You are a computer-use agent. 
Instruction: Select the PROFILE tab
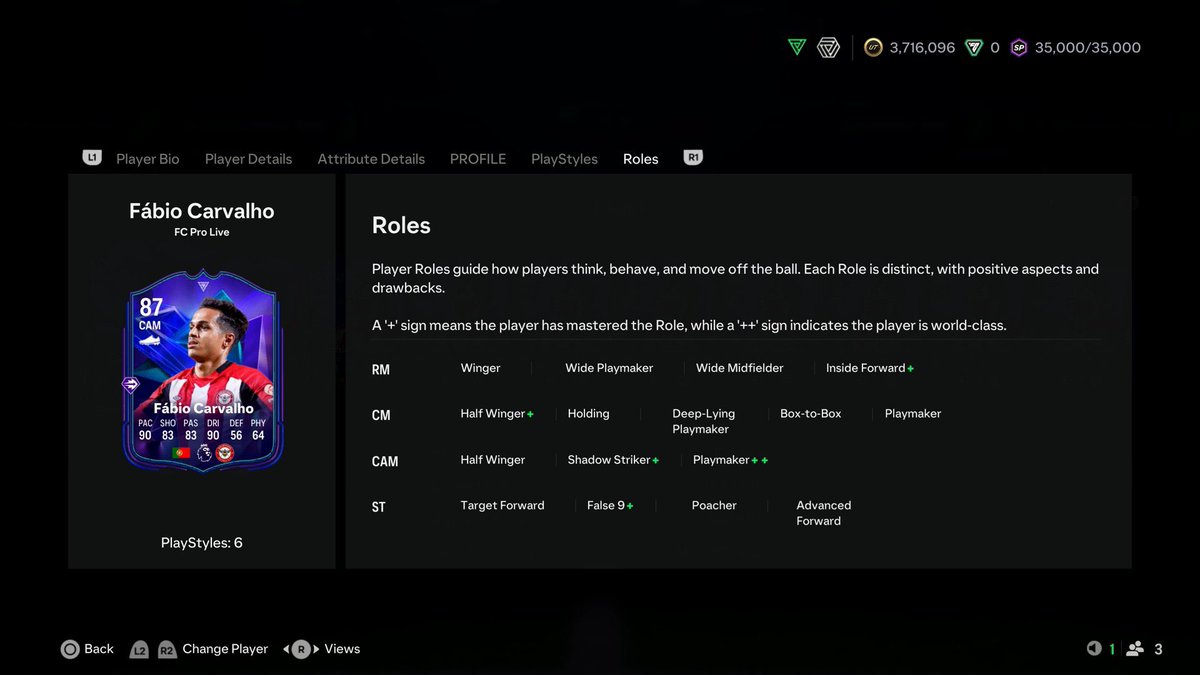coord(478,159)
